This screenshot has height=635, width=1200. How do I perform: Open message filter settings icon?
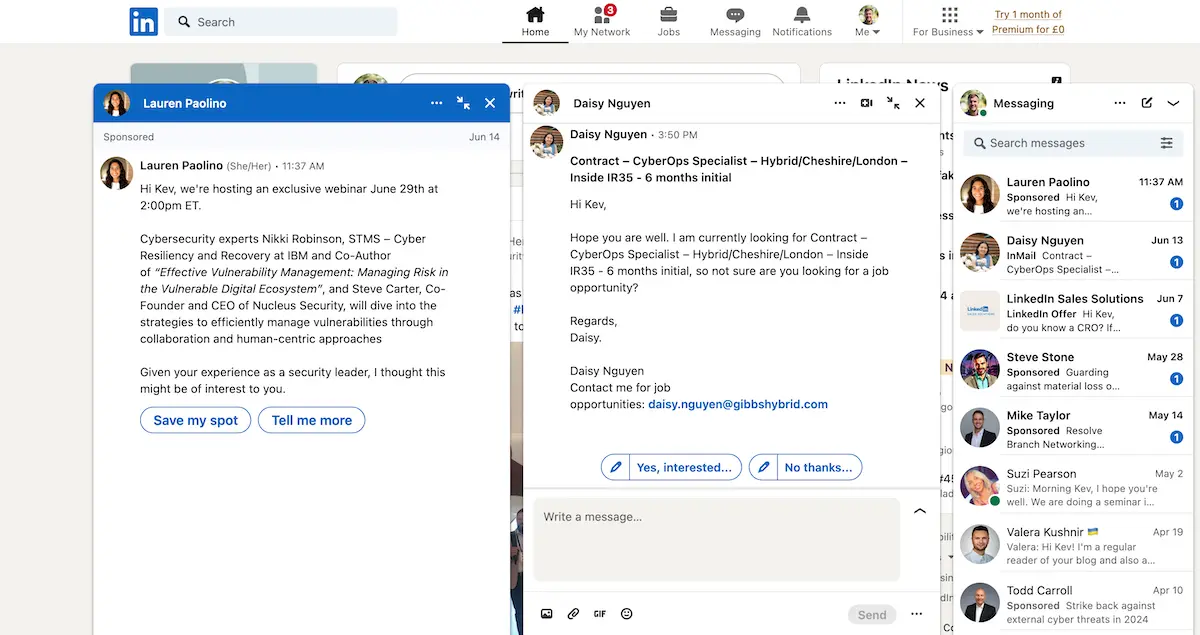[x=1166, y=143]
